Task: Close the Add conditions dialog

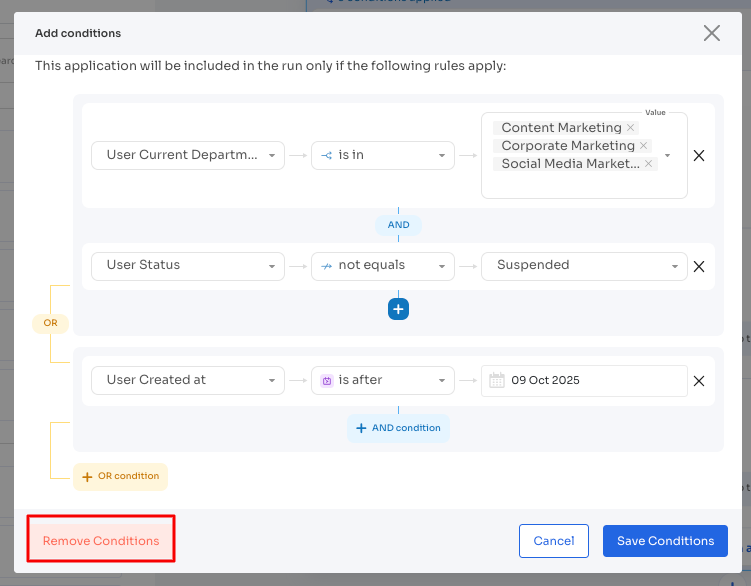Action: click(711, 33)
